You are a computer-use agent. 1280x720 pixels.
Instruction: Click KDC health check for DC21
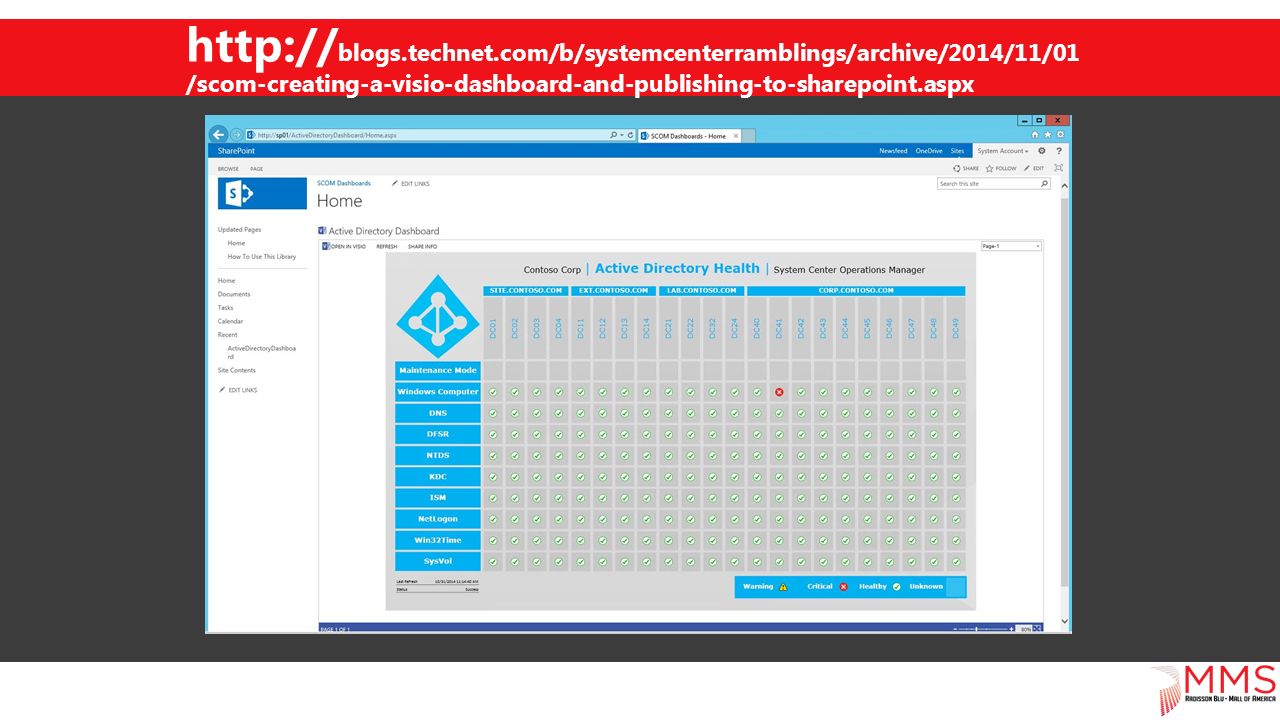coord(669,477)
